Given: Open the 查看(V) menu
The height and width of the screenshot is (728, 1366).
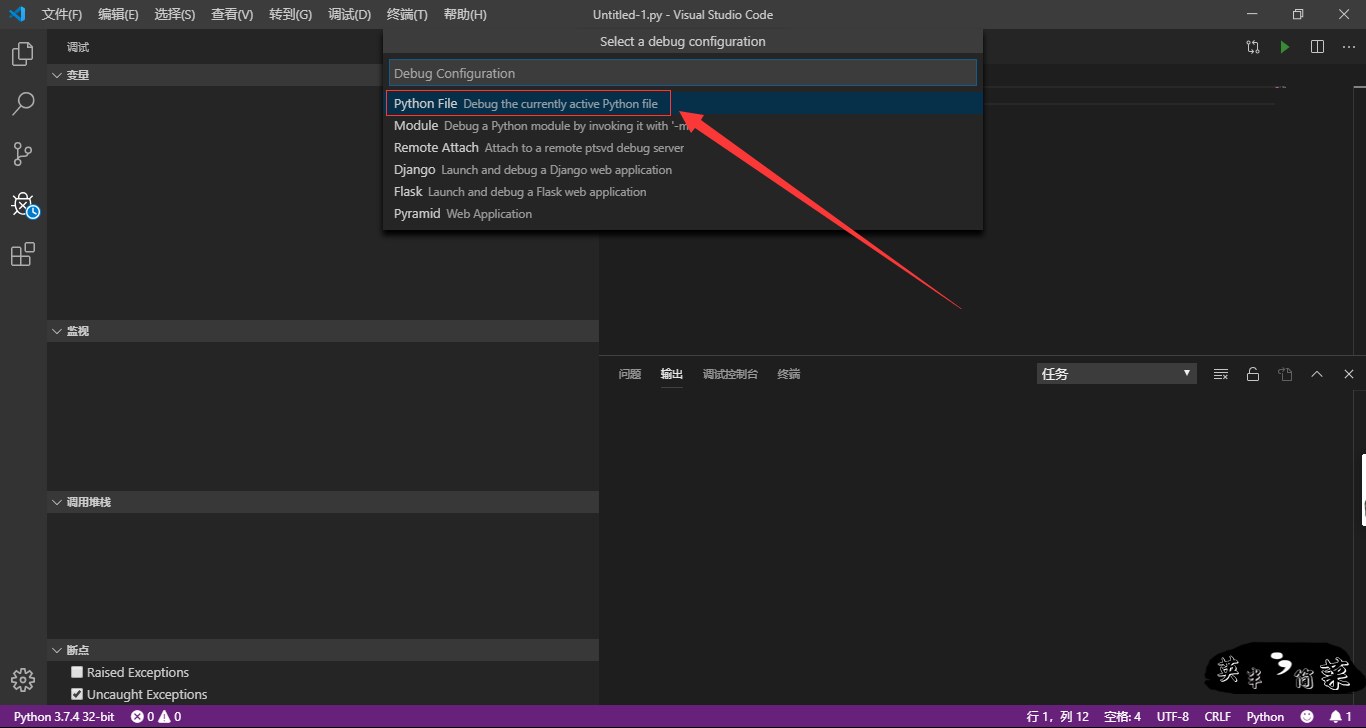Looking at the screenshot, I should click(232, 15).
